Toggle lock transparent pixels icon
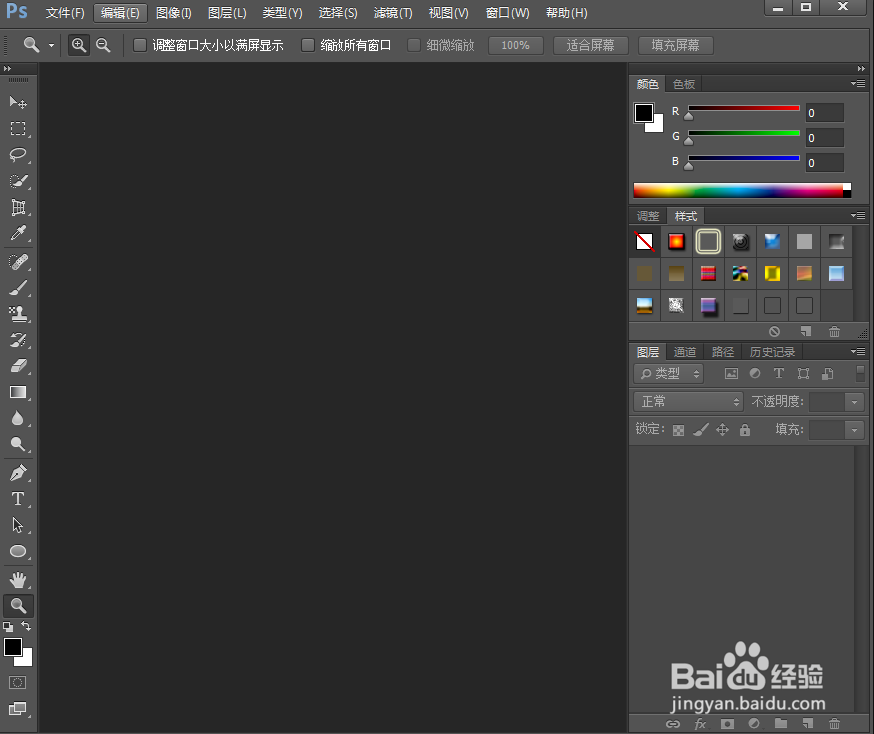 pos(678,430)
